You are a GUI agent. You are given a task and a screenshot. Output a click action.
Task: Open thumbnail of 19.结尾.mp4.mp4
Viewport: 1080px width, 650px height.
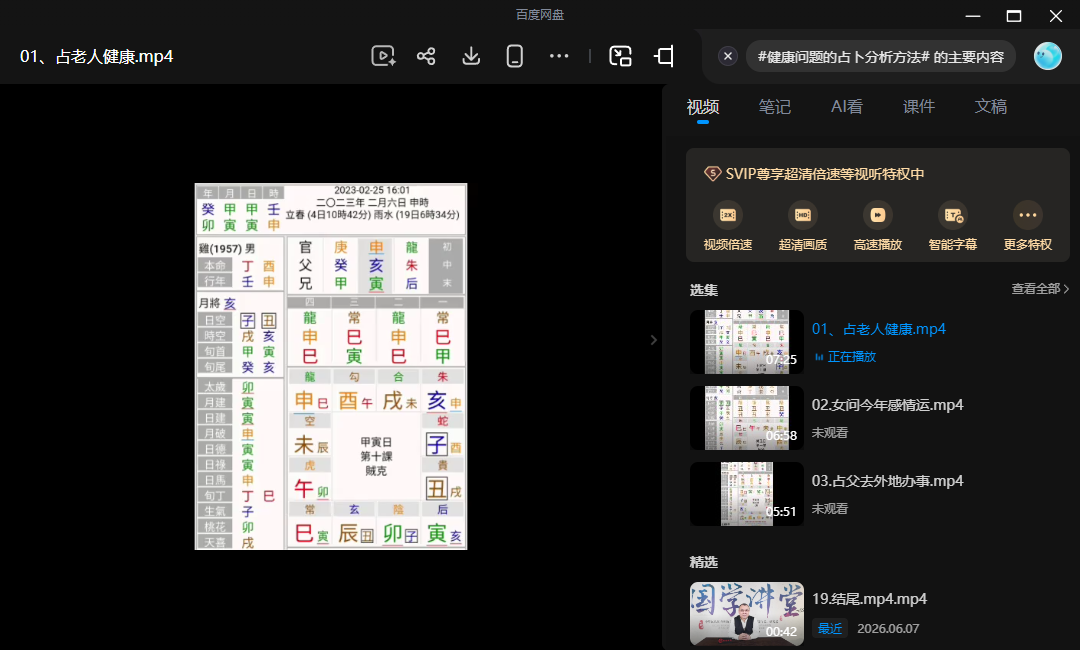[747, 614]
